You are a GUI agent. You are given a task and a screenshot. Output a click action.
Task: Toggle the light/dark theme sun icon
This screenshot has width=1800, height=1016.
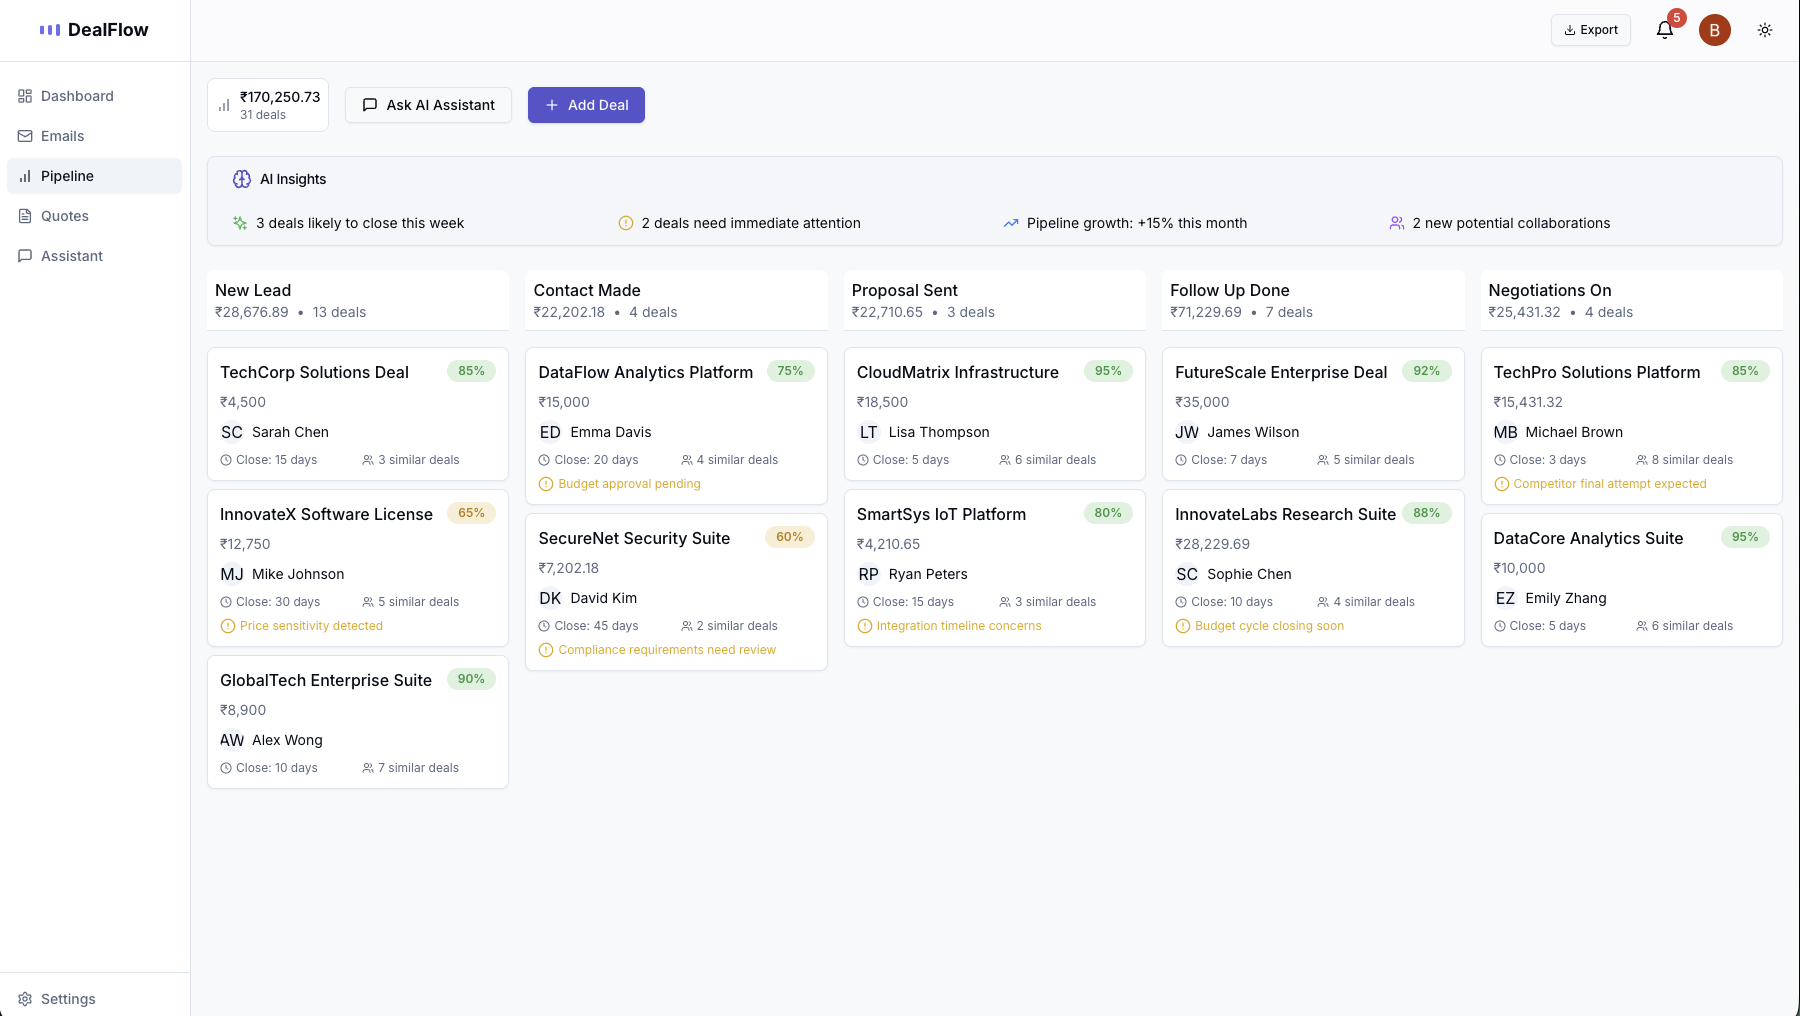click(x=1765, y=30)
